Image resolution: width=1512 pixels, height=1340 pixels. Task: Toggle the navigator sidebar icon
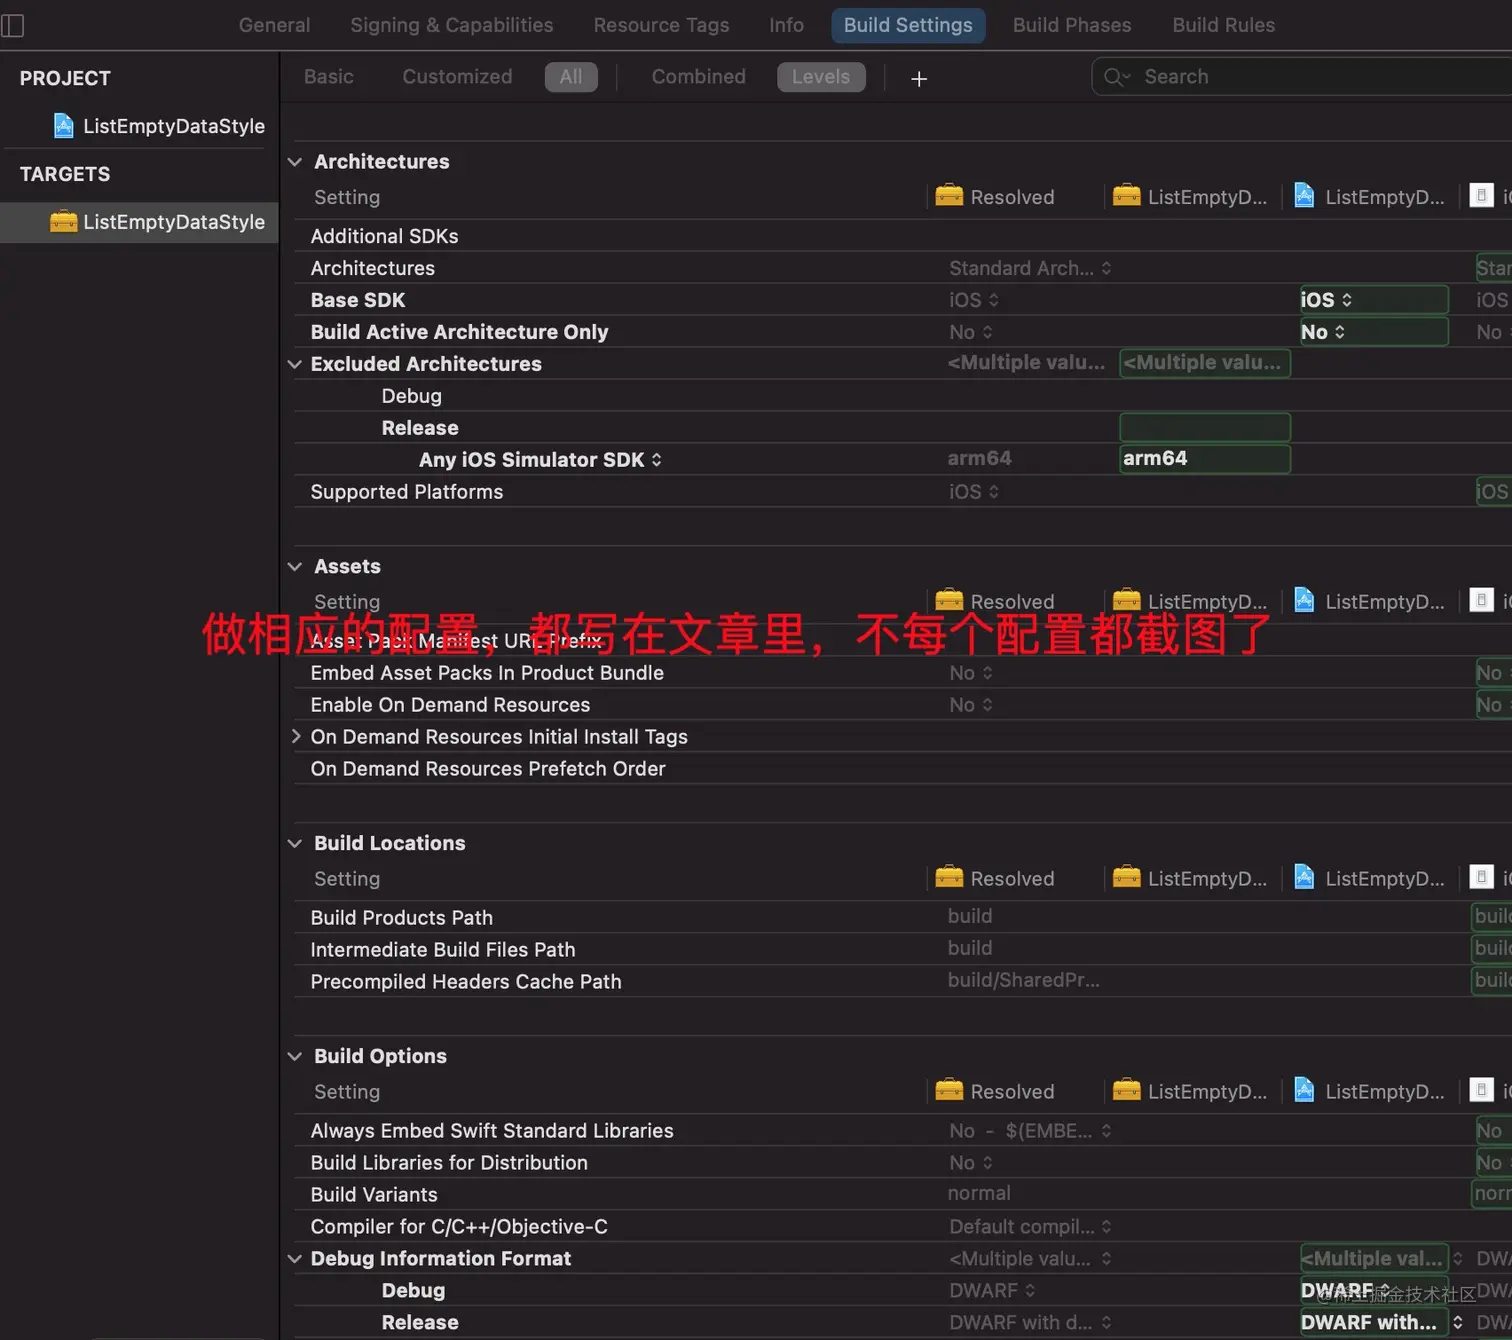click(12, 25)
